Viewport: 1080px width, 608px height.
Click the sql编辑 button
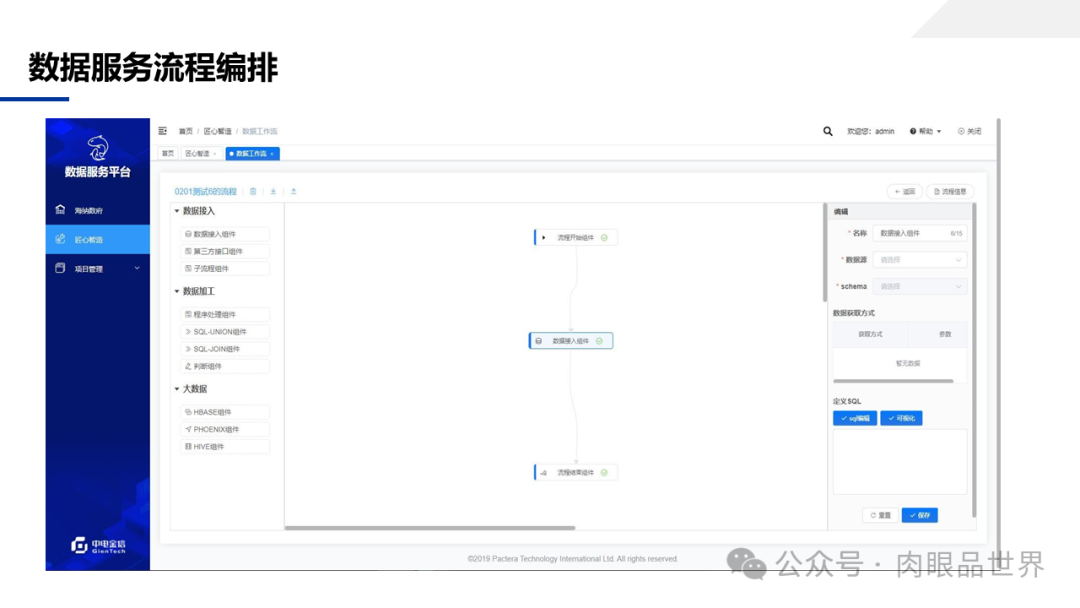point(855,419)
